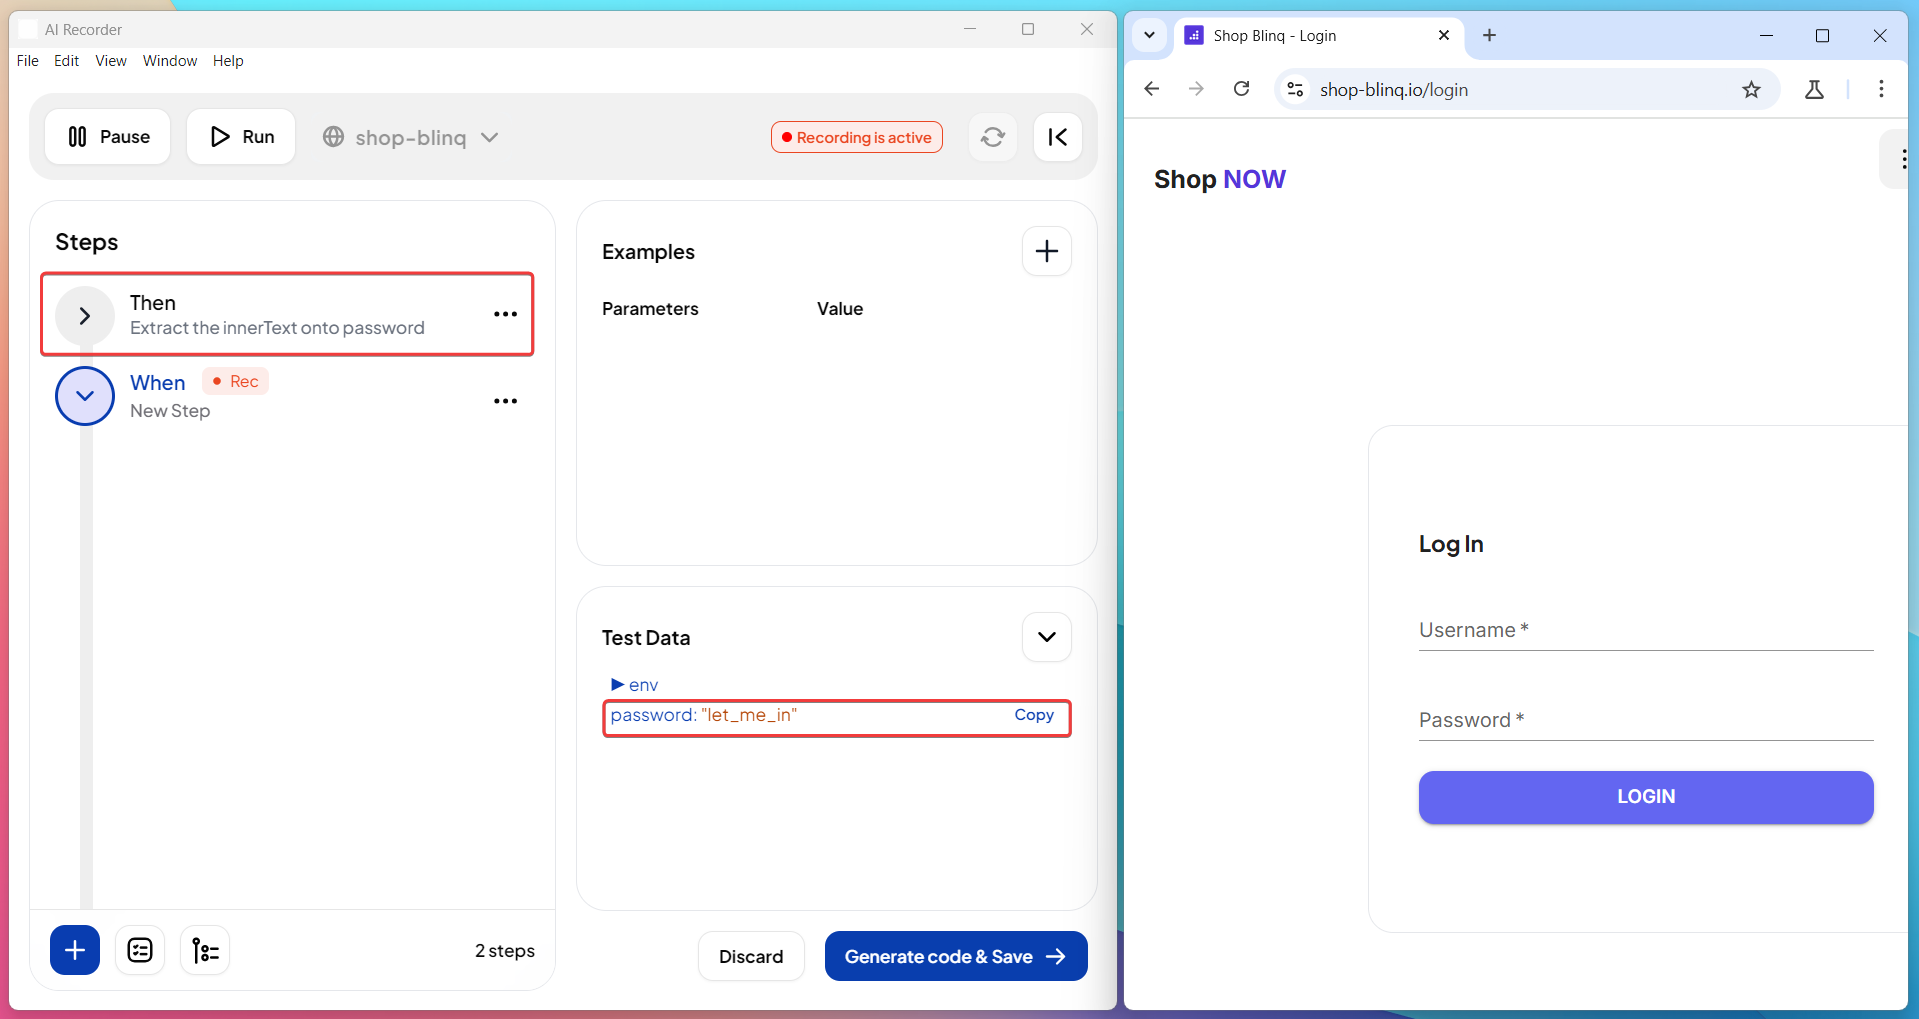Expand the env tree node
This screenshot has height=1019, width=1919.
(x=617, y=685)
